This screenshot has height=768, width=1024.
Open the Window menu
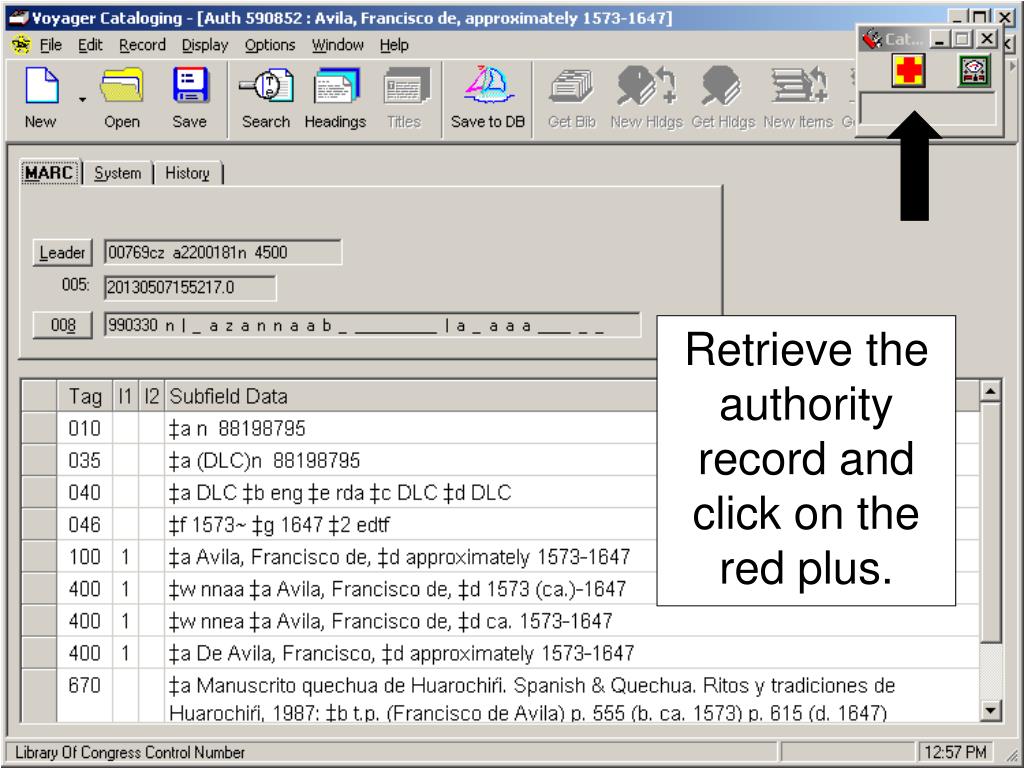[338, 45]
